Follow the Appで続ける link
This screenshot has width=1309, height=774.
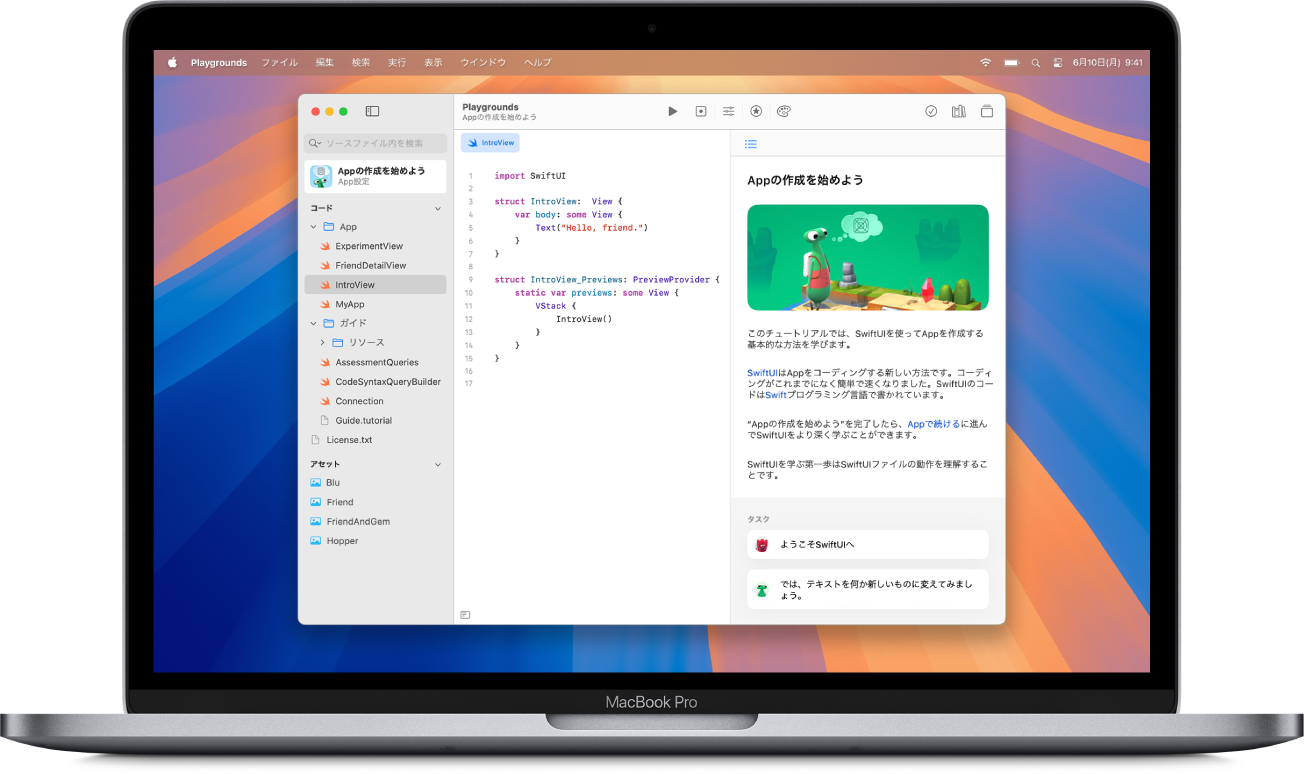coord(933,424)
